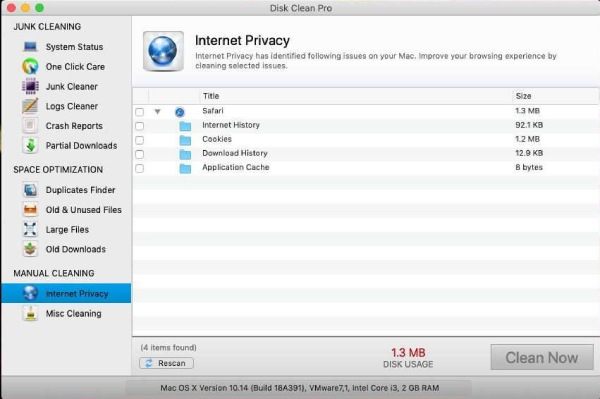Click the System Status laptop icon
This screenshot has height=399, width=600.
click(x=30, y=47)
